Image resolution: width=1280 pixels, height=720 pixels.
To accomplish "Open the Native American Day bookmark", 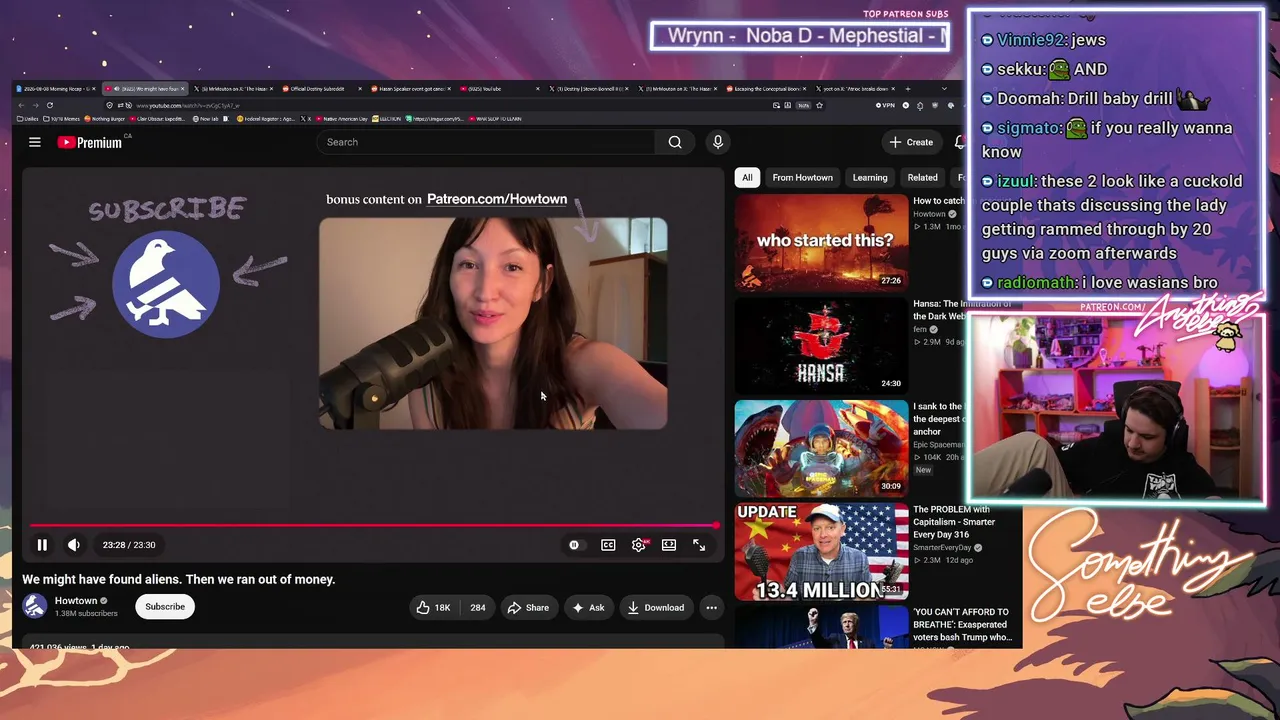I will (x=342, y=119).
